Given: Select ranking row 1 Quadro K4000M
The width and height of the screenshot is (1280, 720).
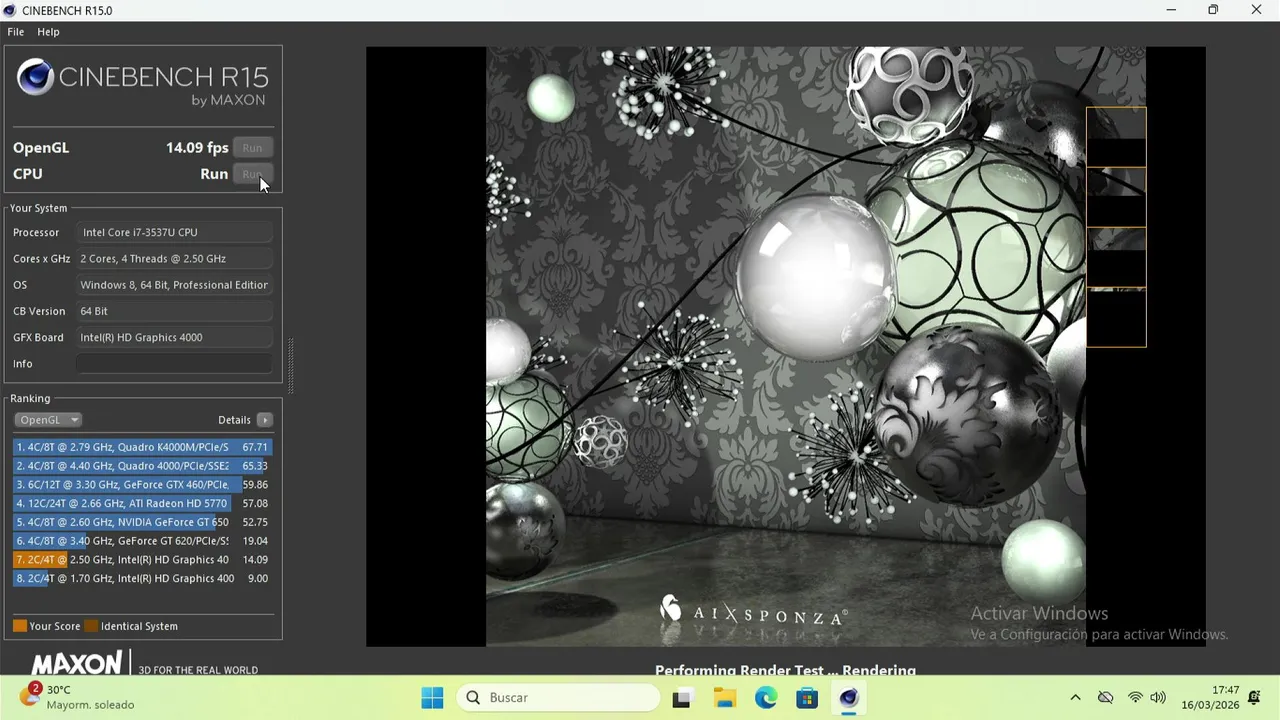Looking at the screenshot, I should tap(142, 447).
